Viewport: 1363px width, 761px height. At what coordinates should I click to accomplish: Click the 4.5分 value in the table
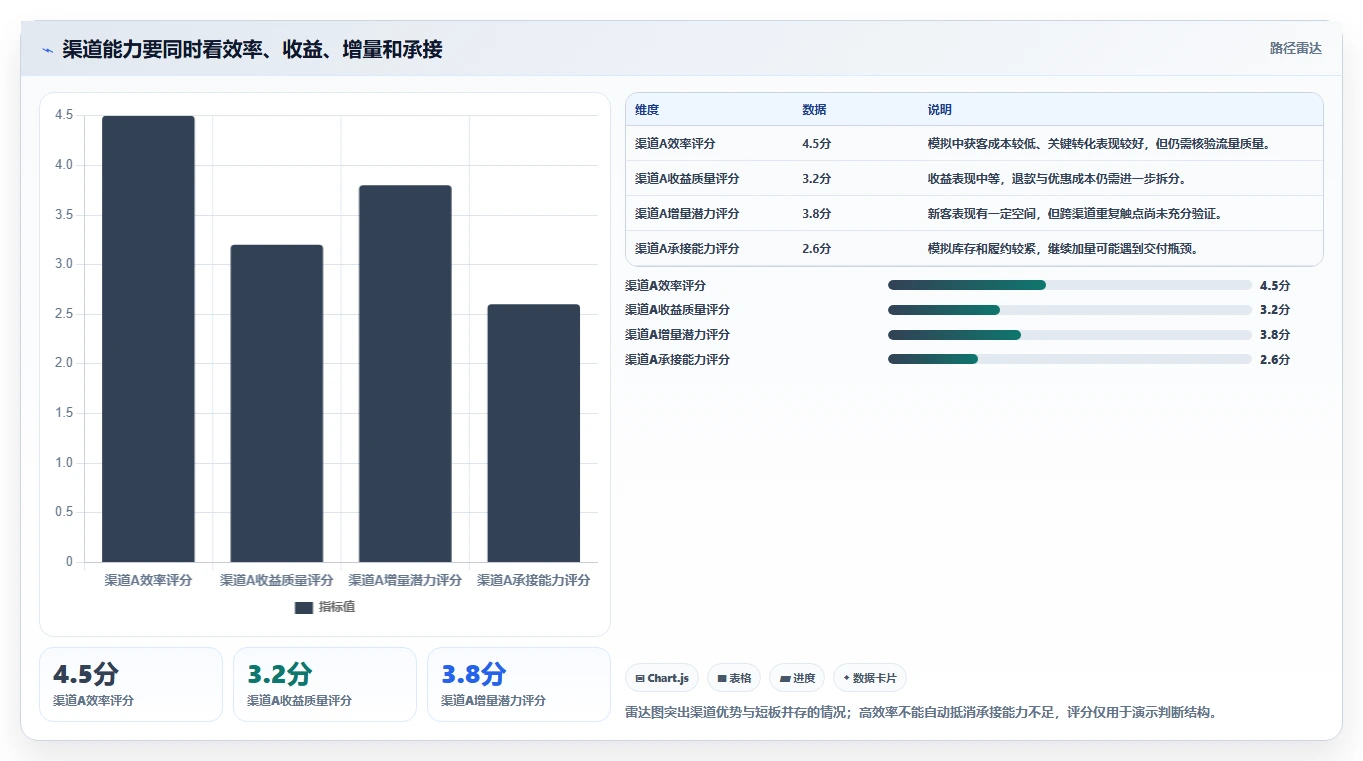click(x=816, y=144)
